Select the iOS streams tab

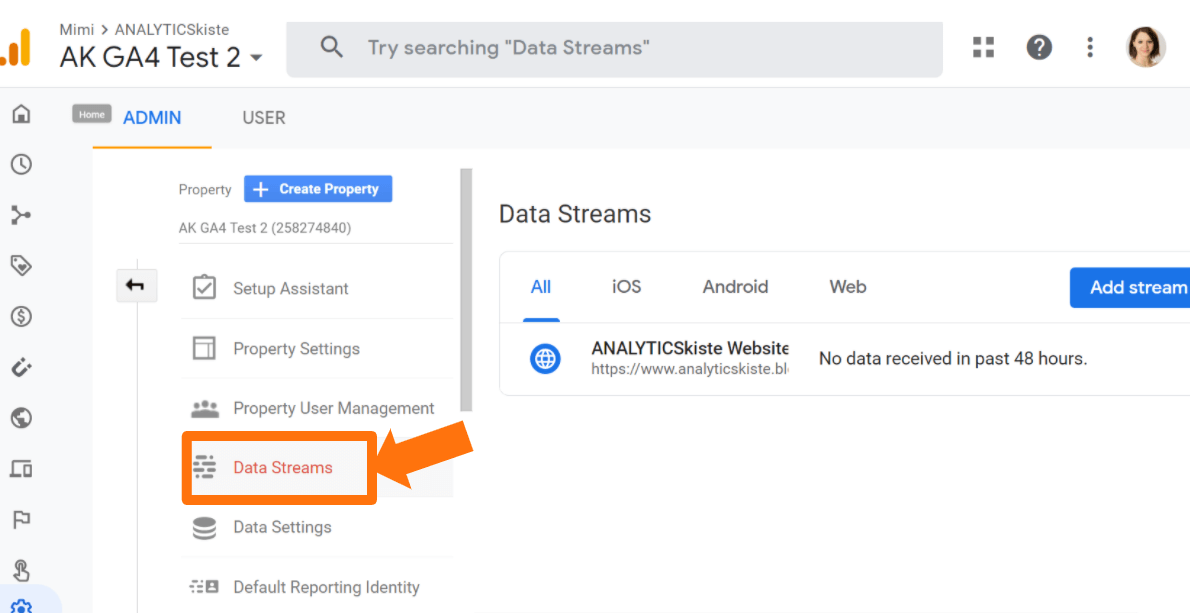point(626,287)
